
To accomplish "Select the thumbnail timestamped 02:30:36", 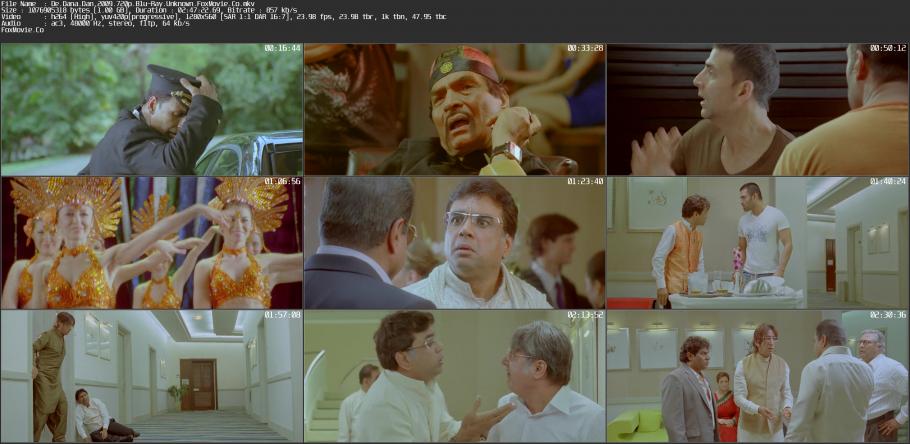I will [757, 376].
